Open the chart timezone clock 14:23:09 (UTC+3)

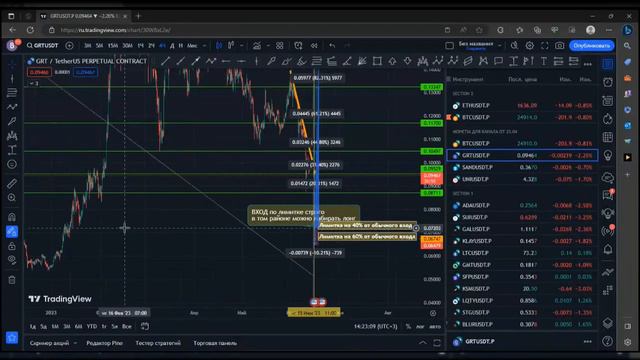tap(376, 326)
